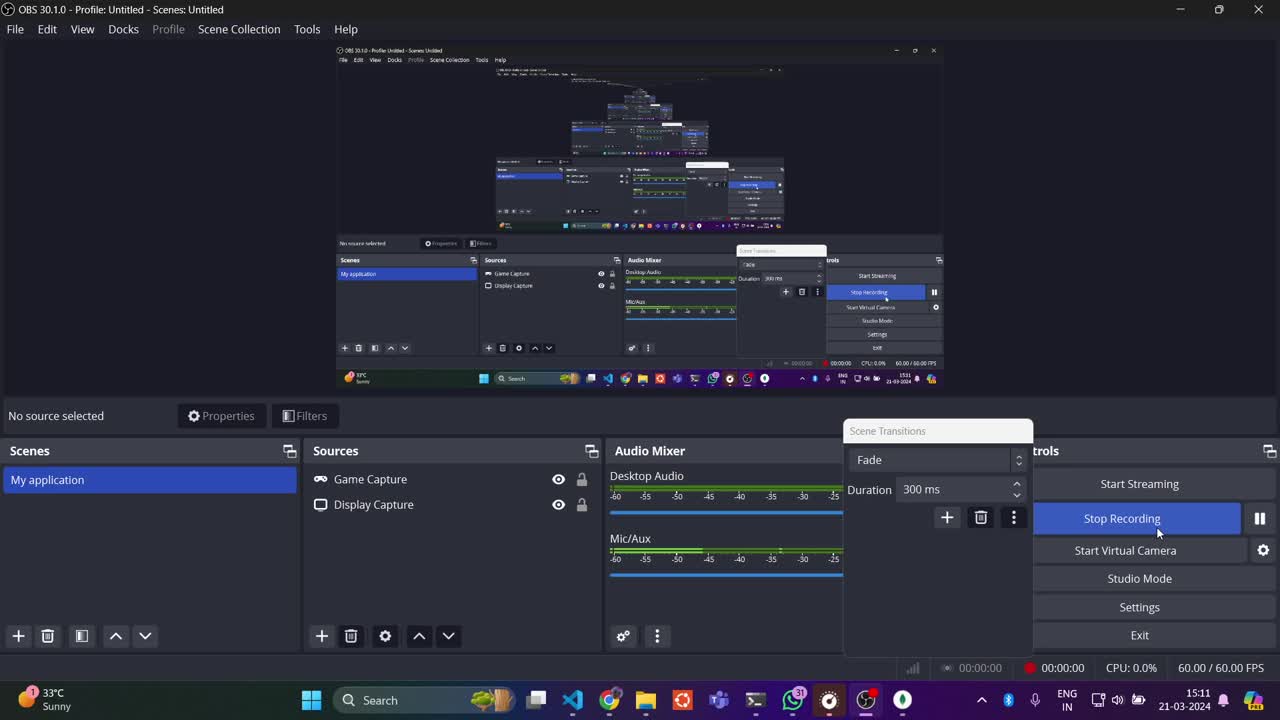Hide the Game Capture source
The width and height of the screenshot is (1280, 720).
pyautogui.click(x=558, y=479)
